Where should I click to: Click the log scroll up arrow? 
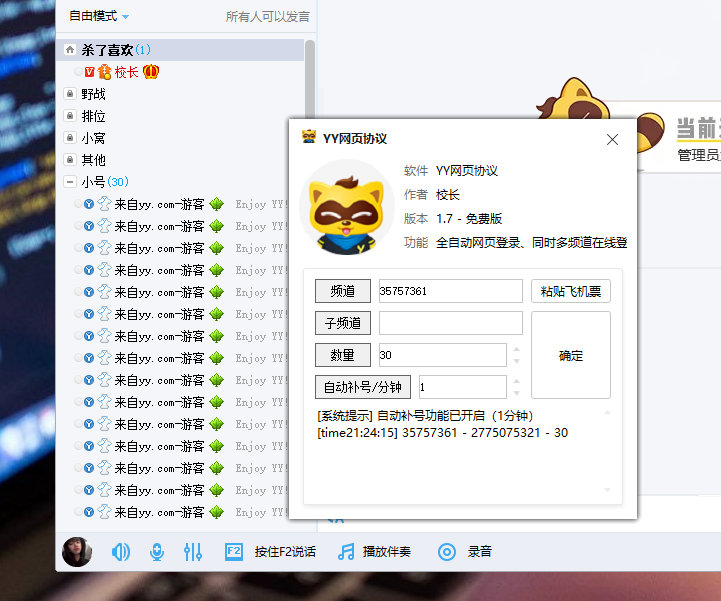[x=607, y=412]
